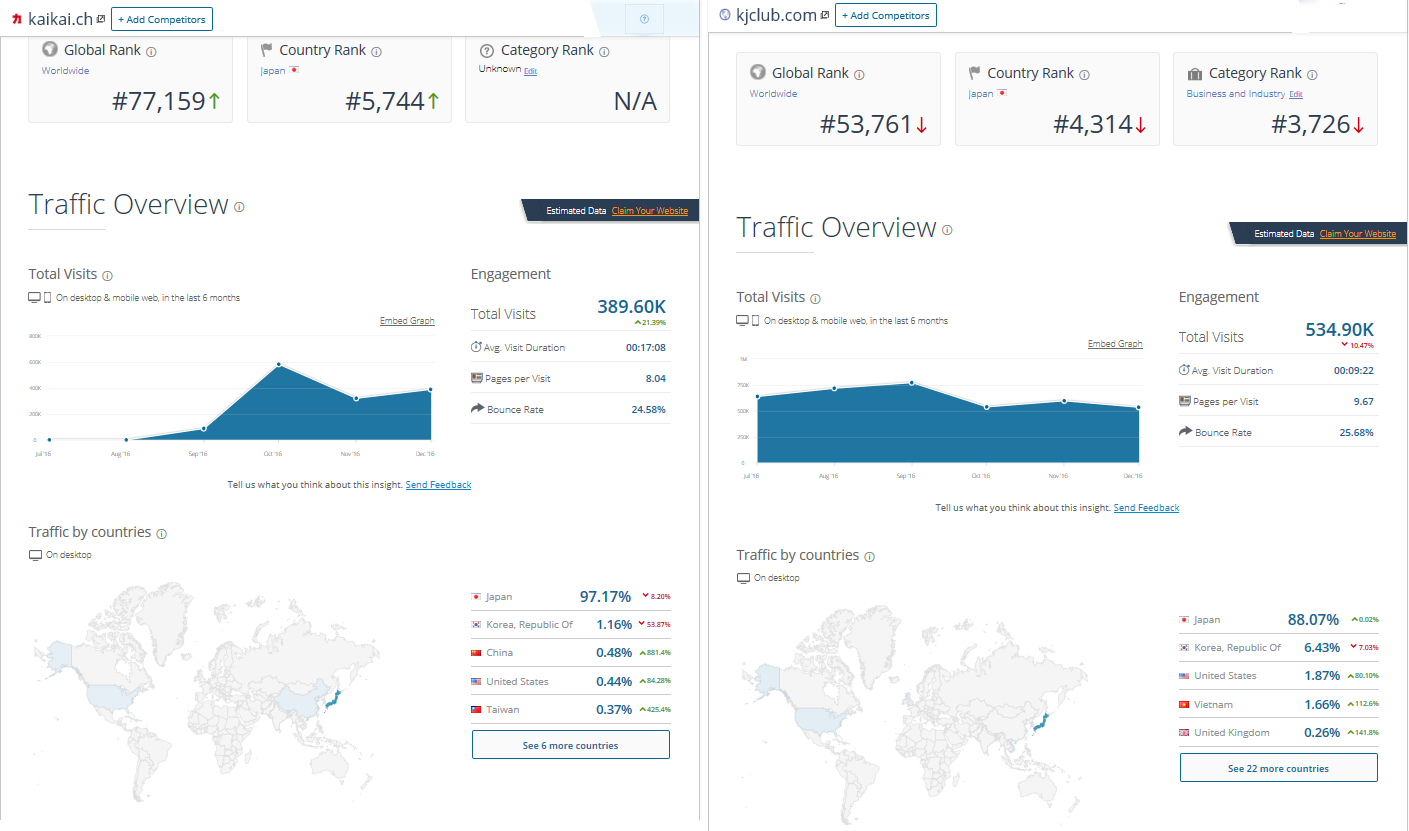Image resolution: width=1409 pixels, height=831 pixels.
Task: Open Send Feedback link under kjclub.com chart
Action: pyautogui.click(x=1146, y=508)
